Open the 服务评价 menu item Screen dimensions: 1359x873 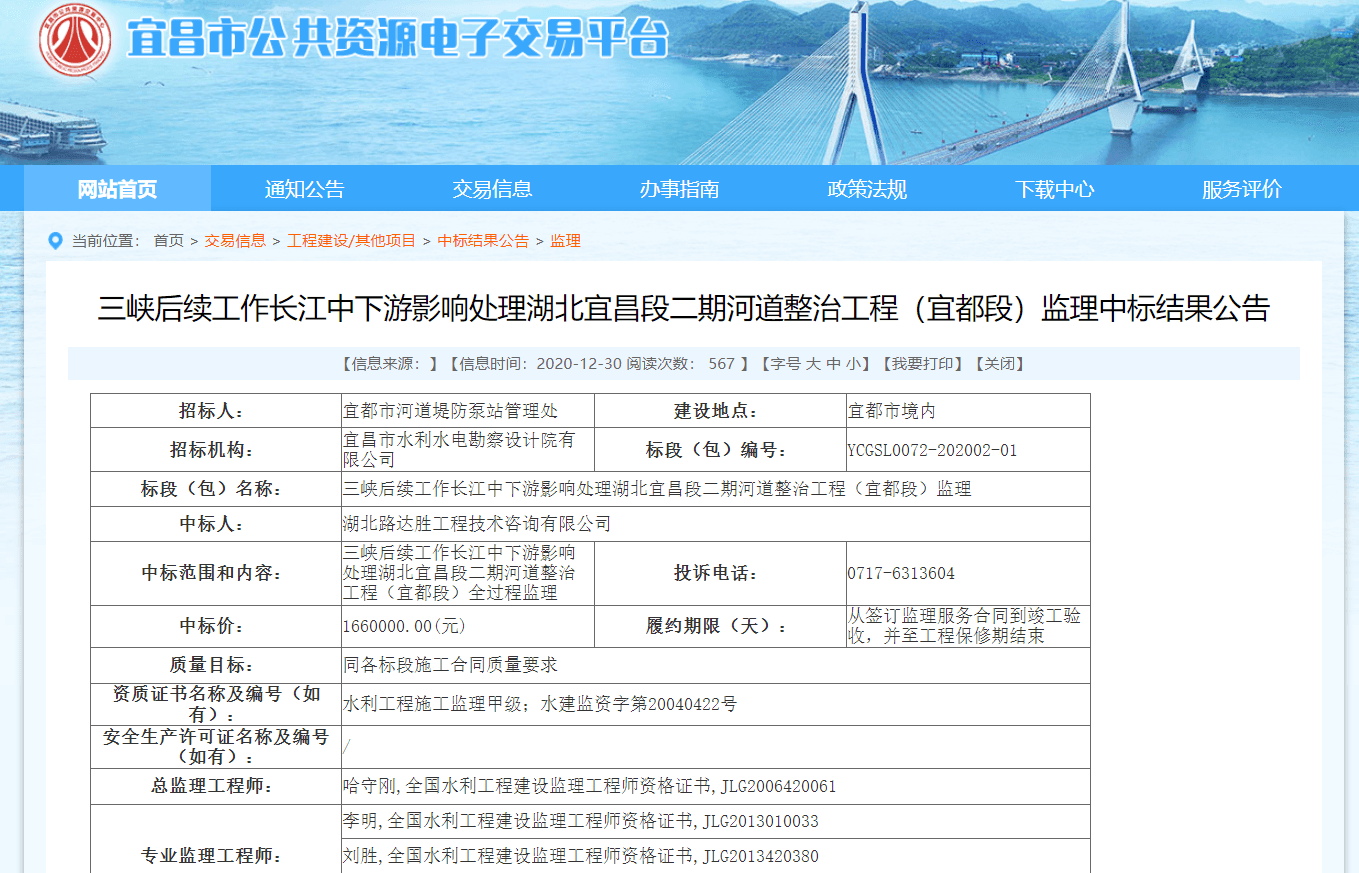coord(1241,189)
